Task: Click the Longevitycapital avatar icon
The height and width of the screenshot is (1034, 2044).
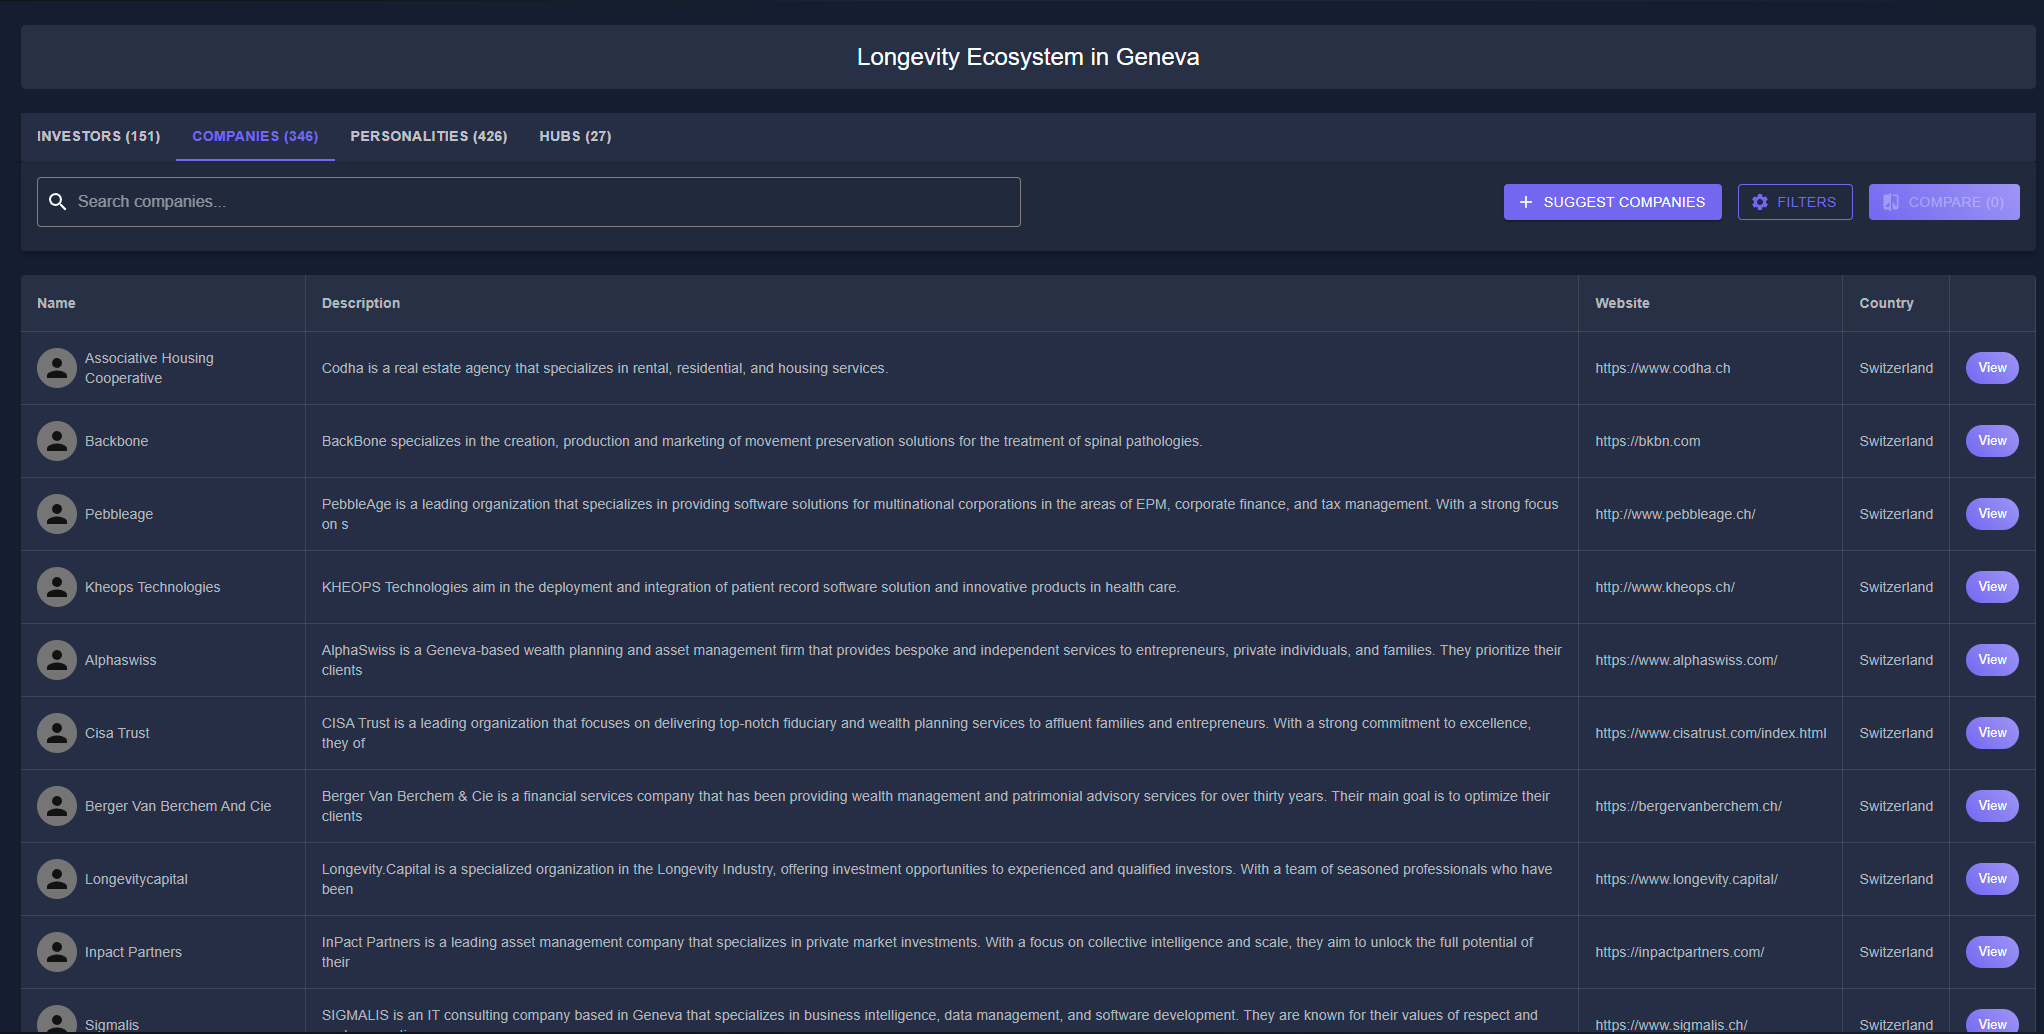Action: click(x=57, y=879)
